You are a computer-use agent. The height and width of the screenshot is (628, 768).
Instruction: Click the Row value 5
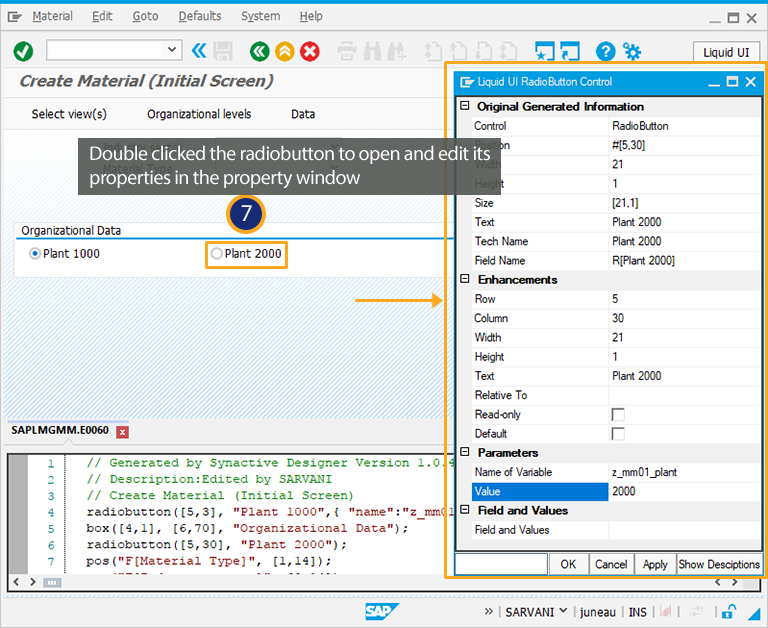[x=615, y=299]
